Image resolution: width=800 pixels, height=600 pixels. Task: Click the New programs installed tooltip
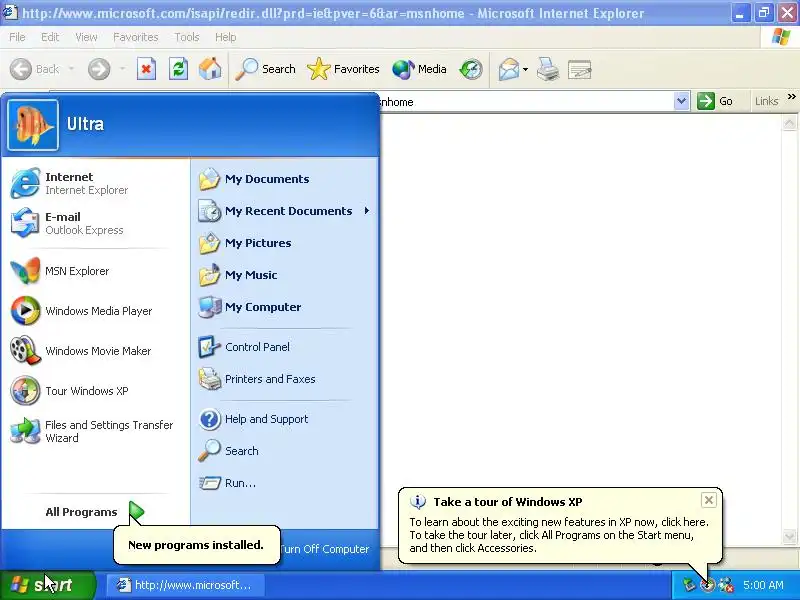pos(197,545)
